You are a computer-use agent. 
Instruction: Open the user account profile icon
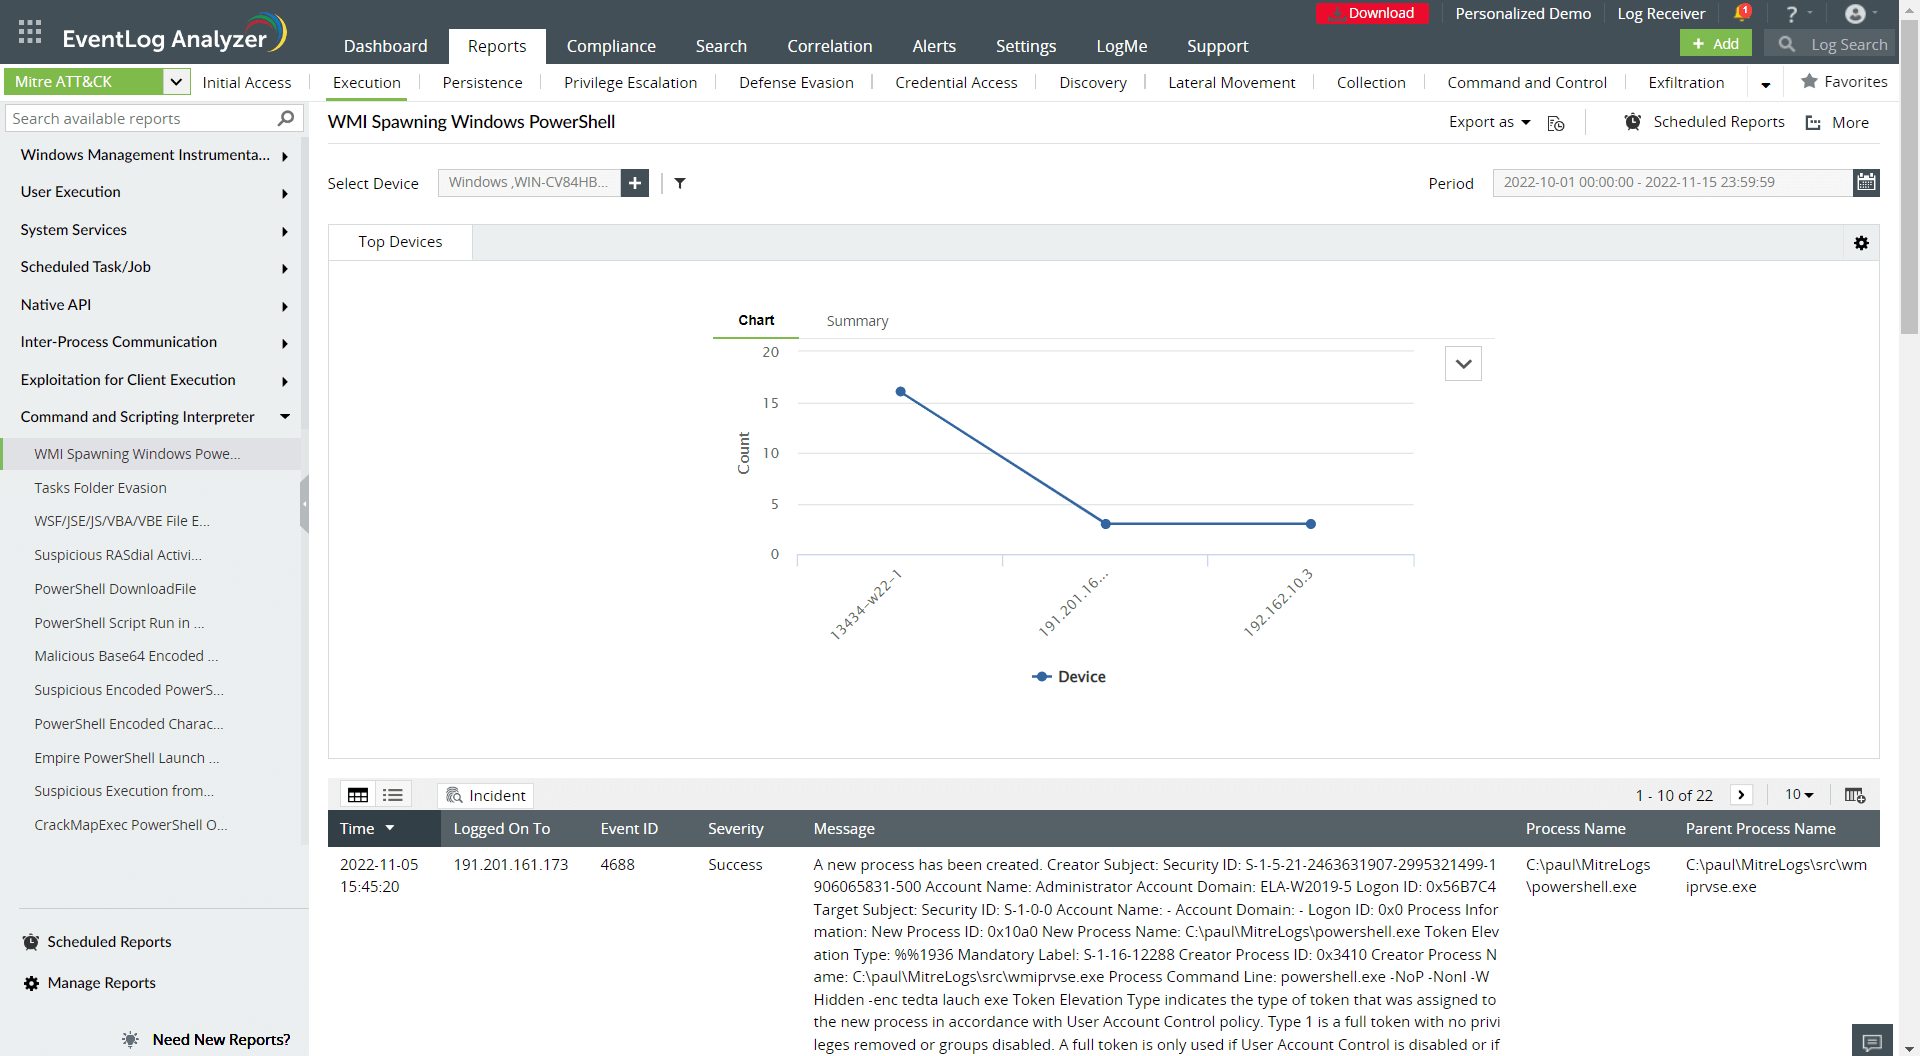[1855, 14]
